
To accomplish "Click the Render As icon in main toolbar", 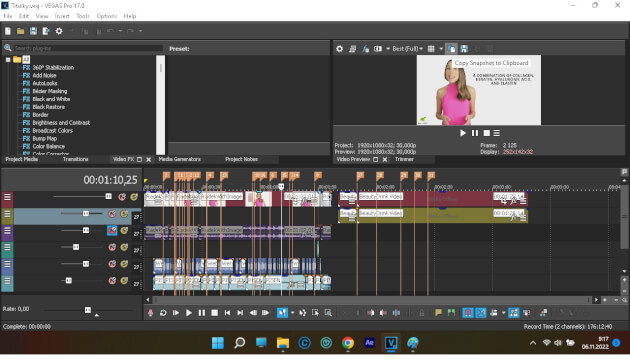I will [46, 31].
